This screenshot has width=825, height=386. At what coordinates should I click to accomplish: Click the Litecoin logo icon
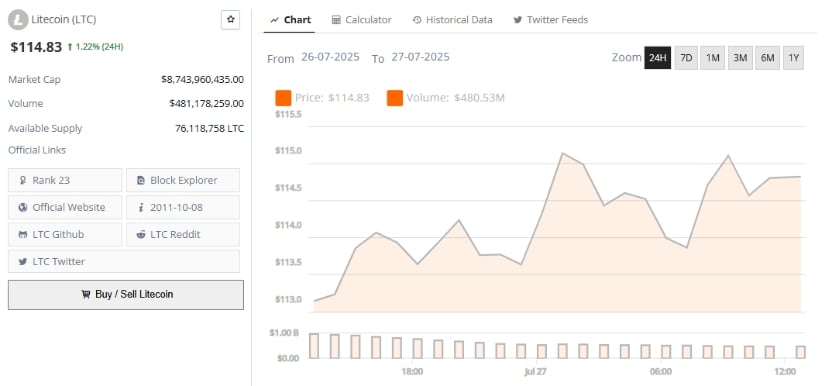coord(18,20)
